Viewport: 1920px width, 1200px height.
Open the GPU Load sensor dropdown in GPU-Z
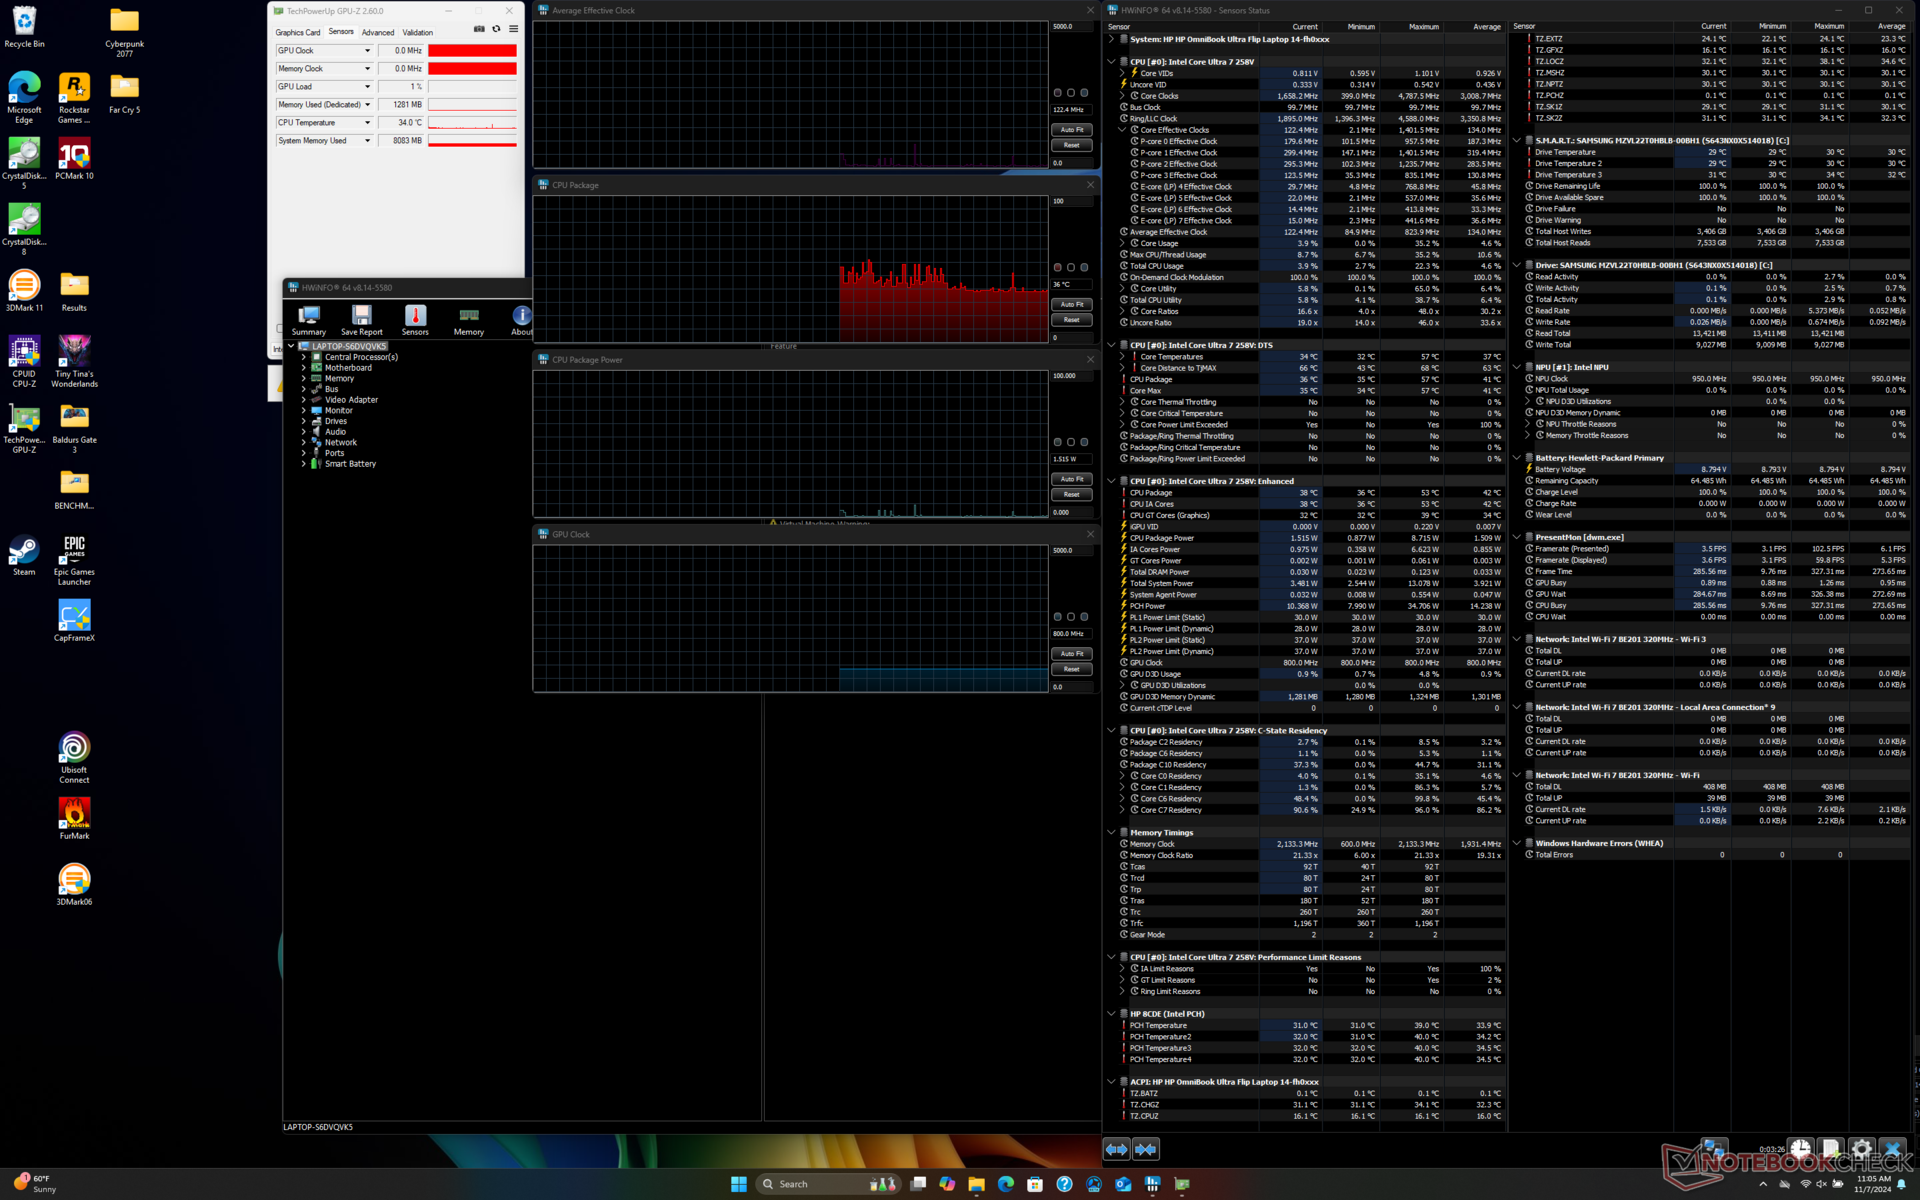pyautogui.click(x=367, y=87)
